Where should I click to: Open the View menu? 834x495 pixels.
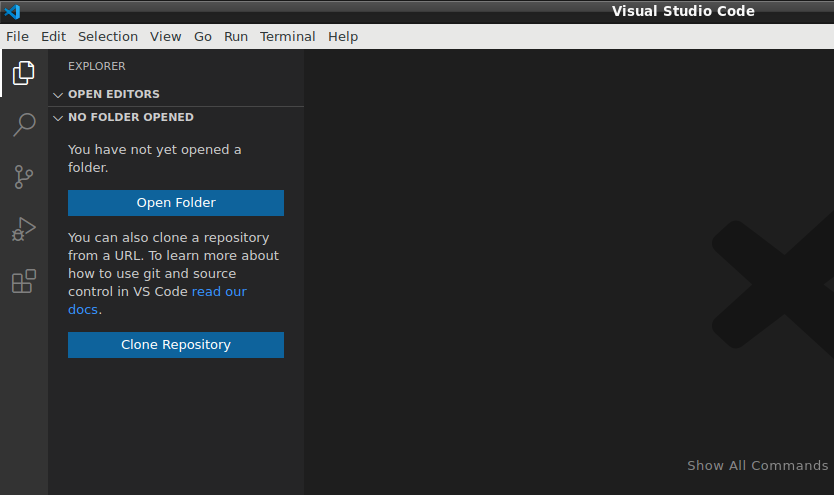(x=165, y=37)
